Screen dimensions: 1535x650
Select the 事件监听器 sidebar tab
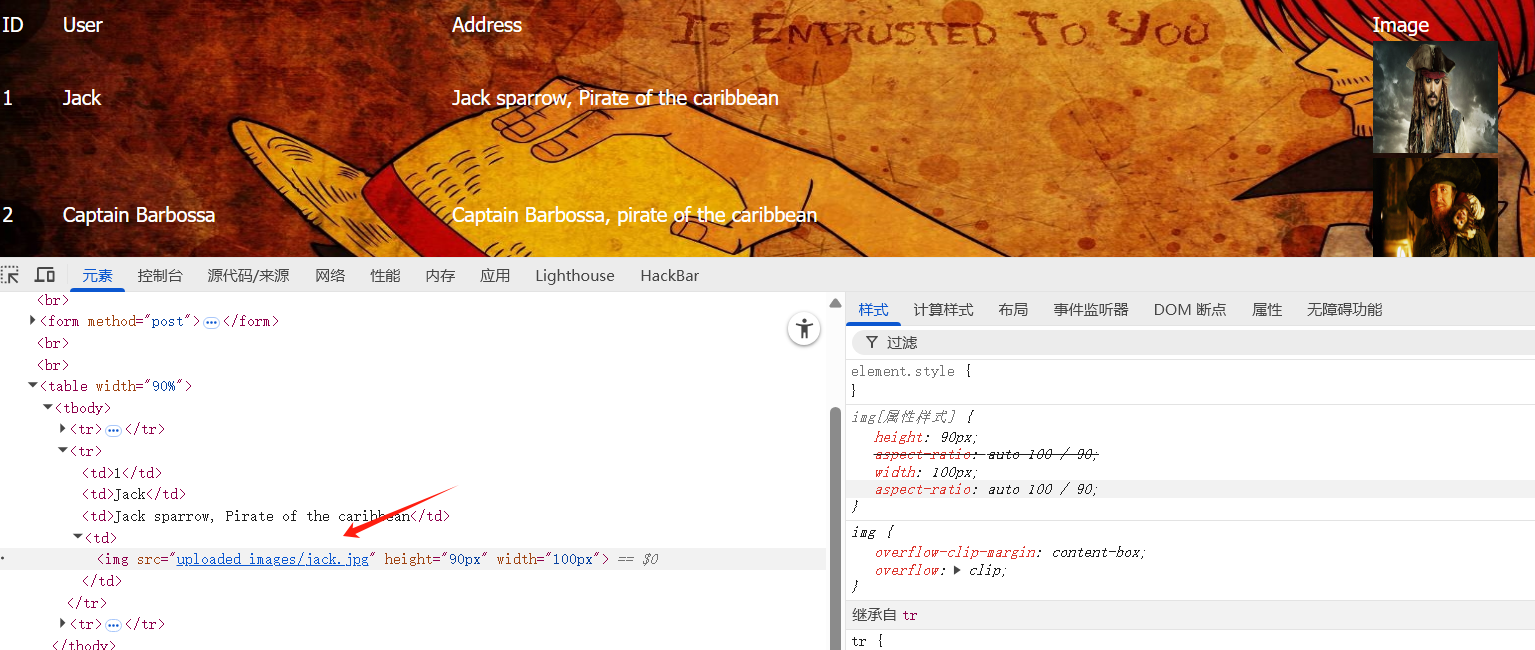coord(1091,310)
